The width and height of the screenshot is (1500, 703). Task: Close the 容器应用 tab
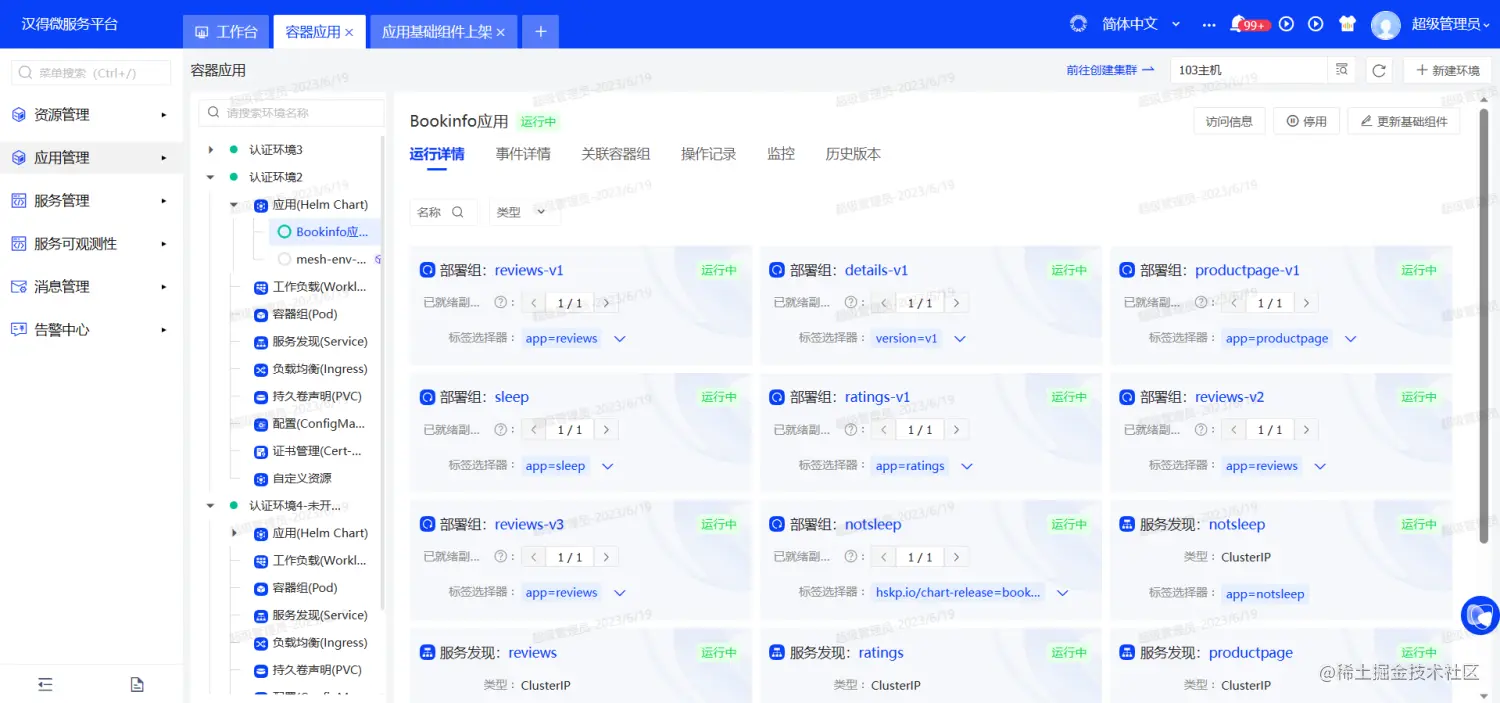[x=349, y=32]
